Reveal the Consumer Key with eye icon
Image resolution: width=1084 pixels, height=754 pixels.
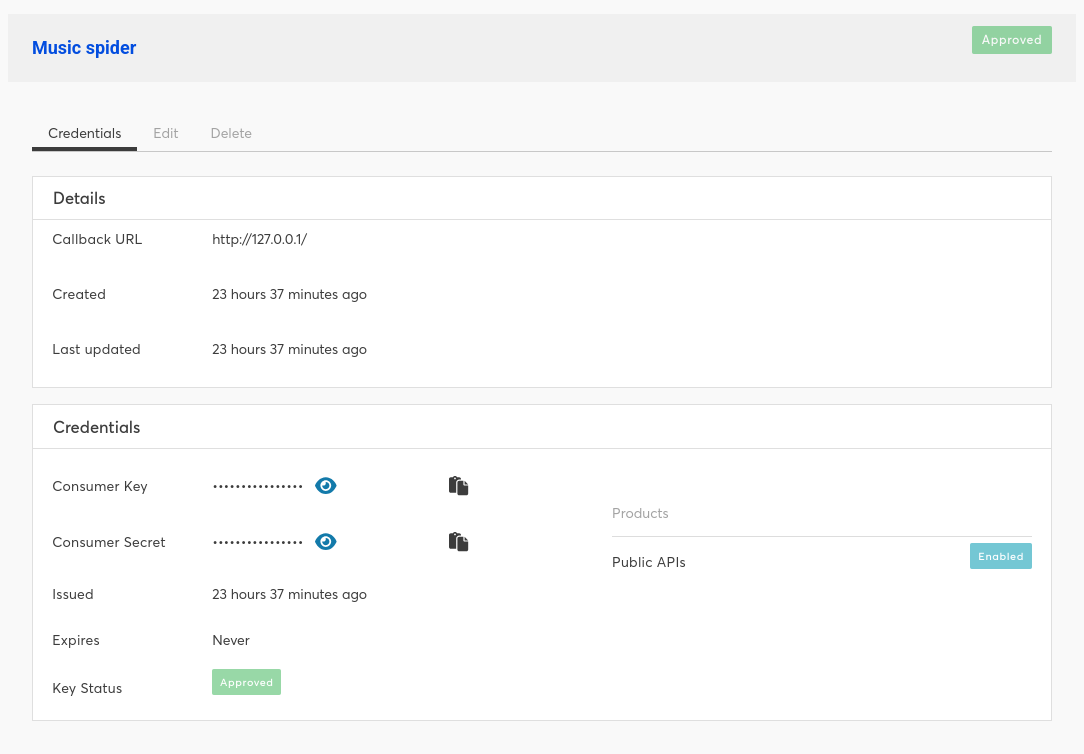coord(326,486)
